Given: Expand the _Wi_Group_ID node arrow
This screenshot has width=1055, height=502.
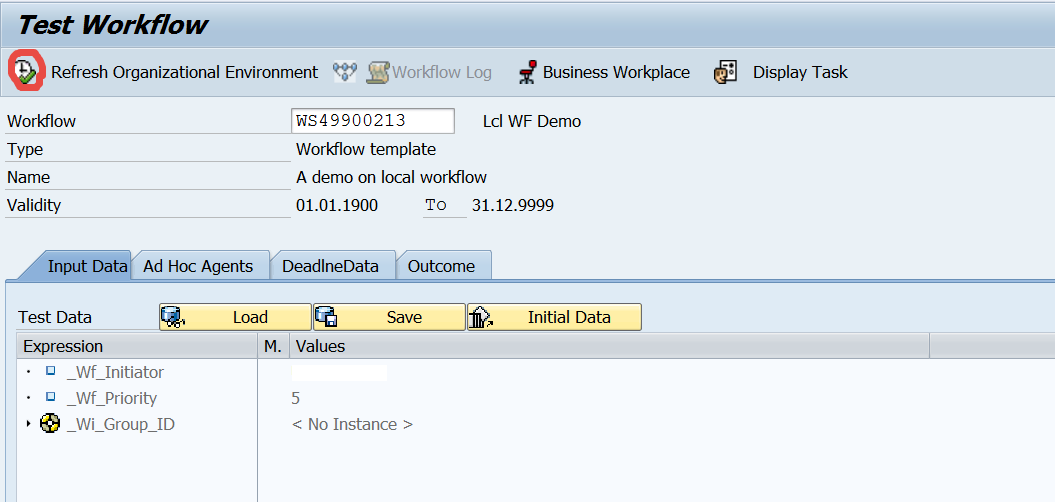Looking at the screenshot, I should point(28,424).
